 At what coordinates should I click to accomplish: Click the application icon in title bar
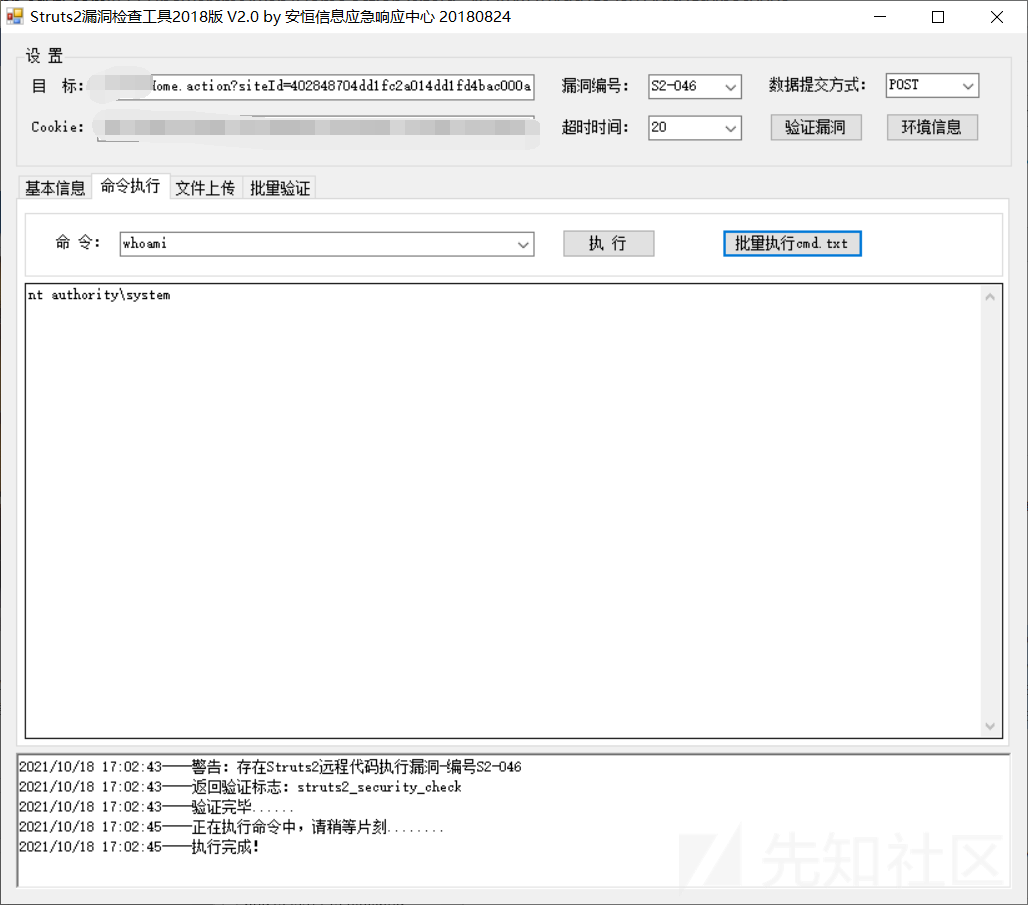14,16
